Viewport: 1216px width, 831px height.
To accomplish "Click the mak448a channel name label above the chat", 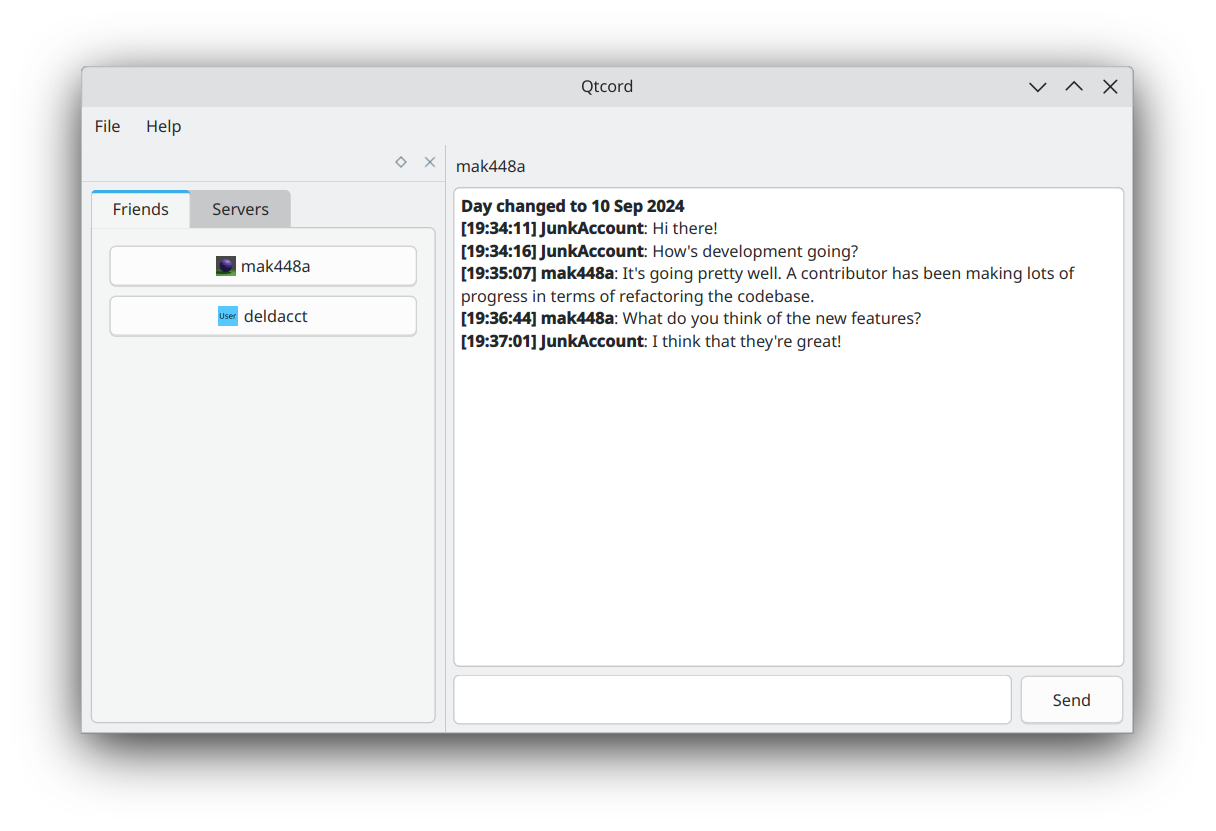I will (490, 166).
